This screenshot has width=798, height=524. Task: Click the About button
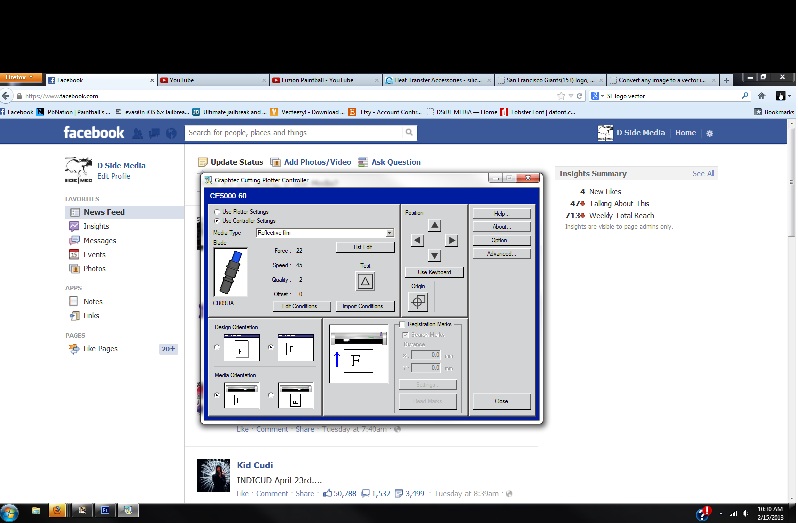502,227
